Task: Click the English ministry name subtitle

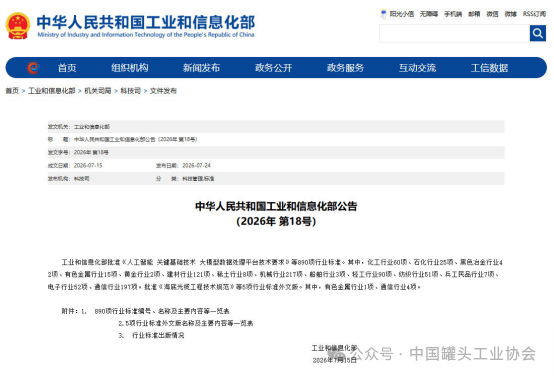Action: coord(146,35)
